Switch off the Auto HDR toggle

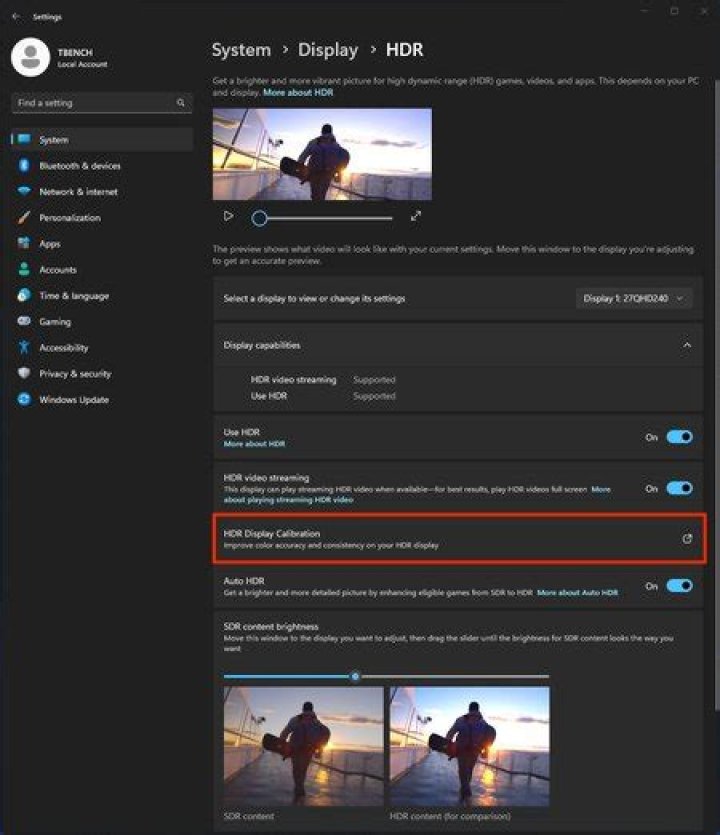coord(679,586)
